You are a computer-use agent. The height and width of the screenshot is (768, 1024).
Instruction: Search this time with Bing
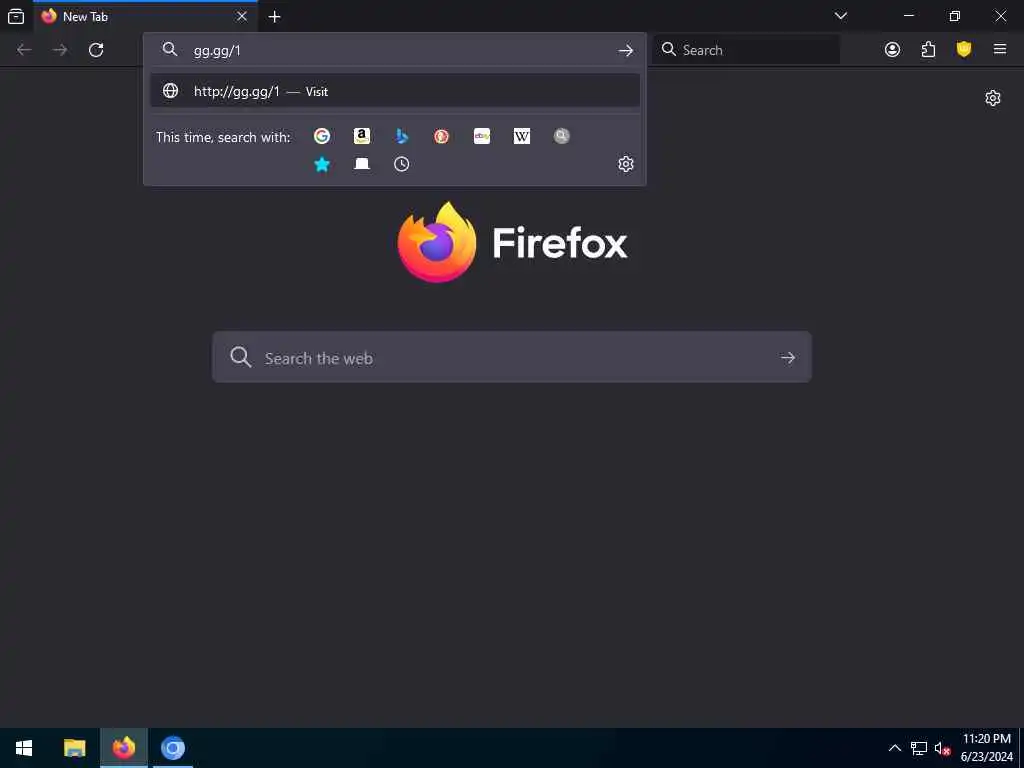coord(402,136)
